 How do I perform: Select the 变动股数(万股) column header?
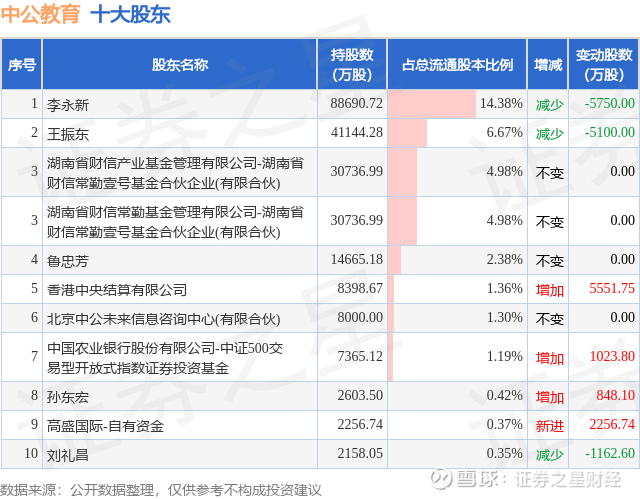604,64
